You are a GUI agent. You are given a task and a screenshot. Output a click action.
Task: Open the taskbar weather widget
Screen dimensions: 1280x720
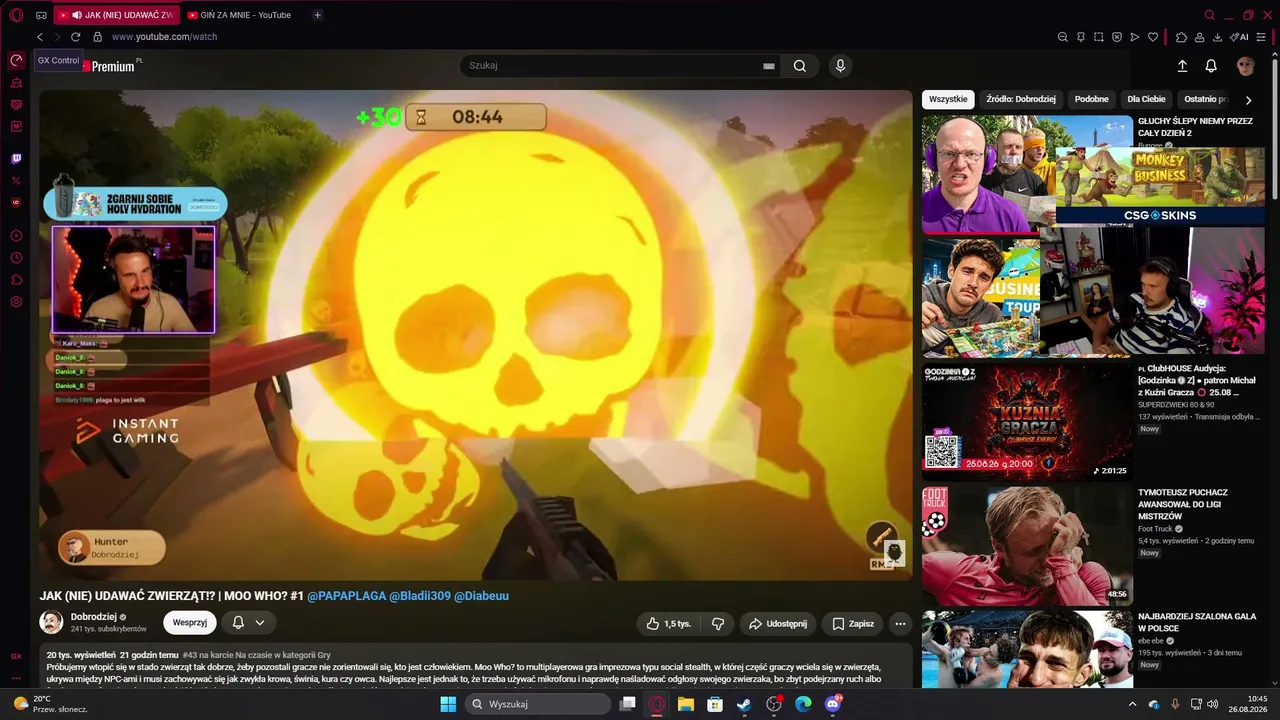[x=48, y=704]
